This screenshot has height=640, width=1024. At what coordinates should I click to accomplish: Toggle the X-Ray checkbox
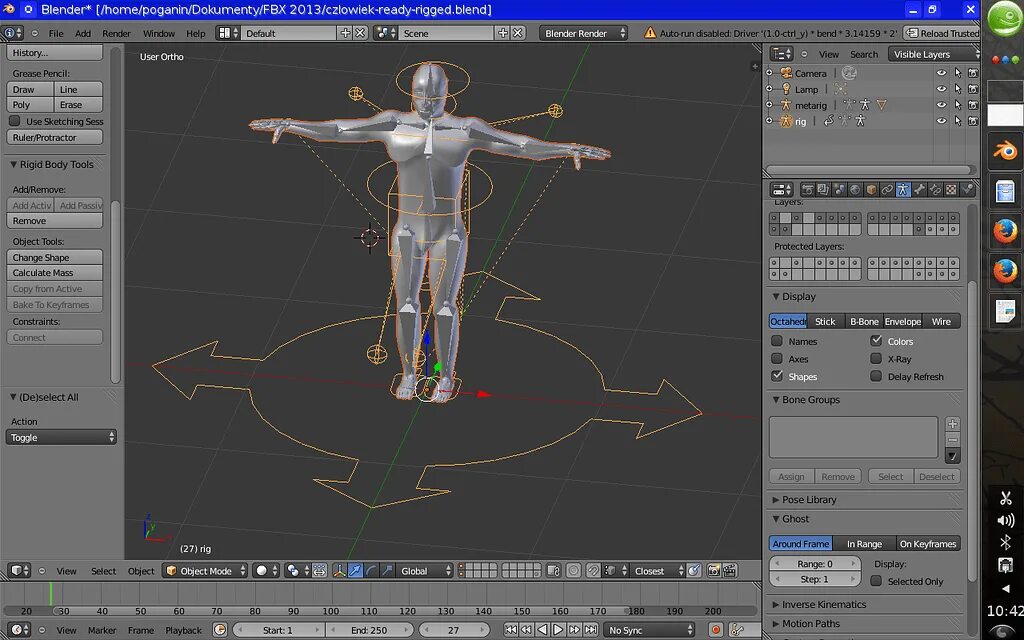(876, 359)
